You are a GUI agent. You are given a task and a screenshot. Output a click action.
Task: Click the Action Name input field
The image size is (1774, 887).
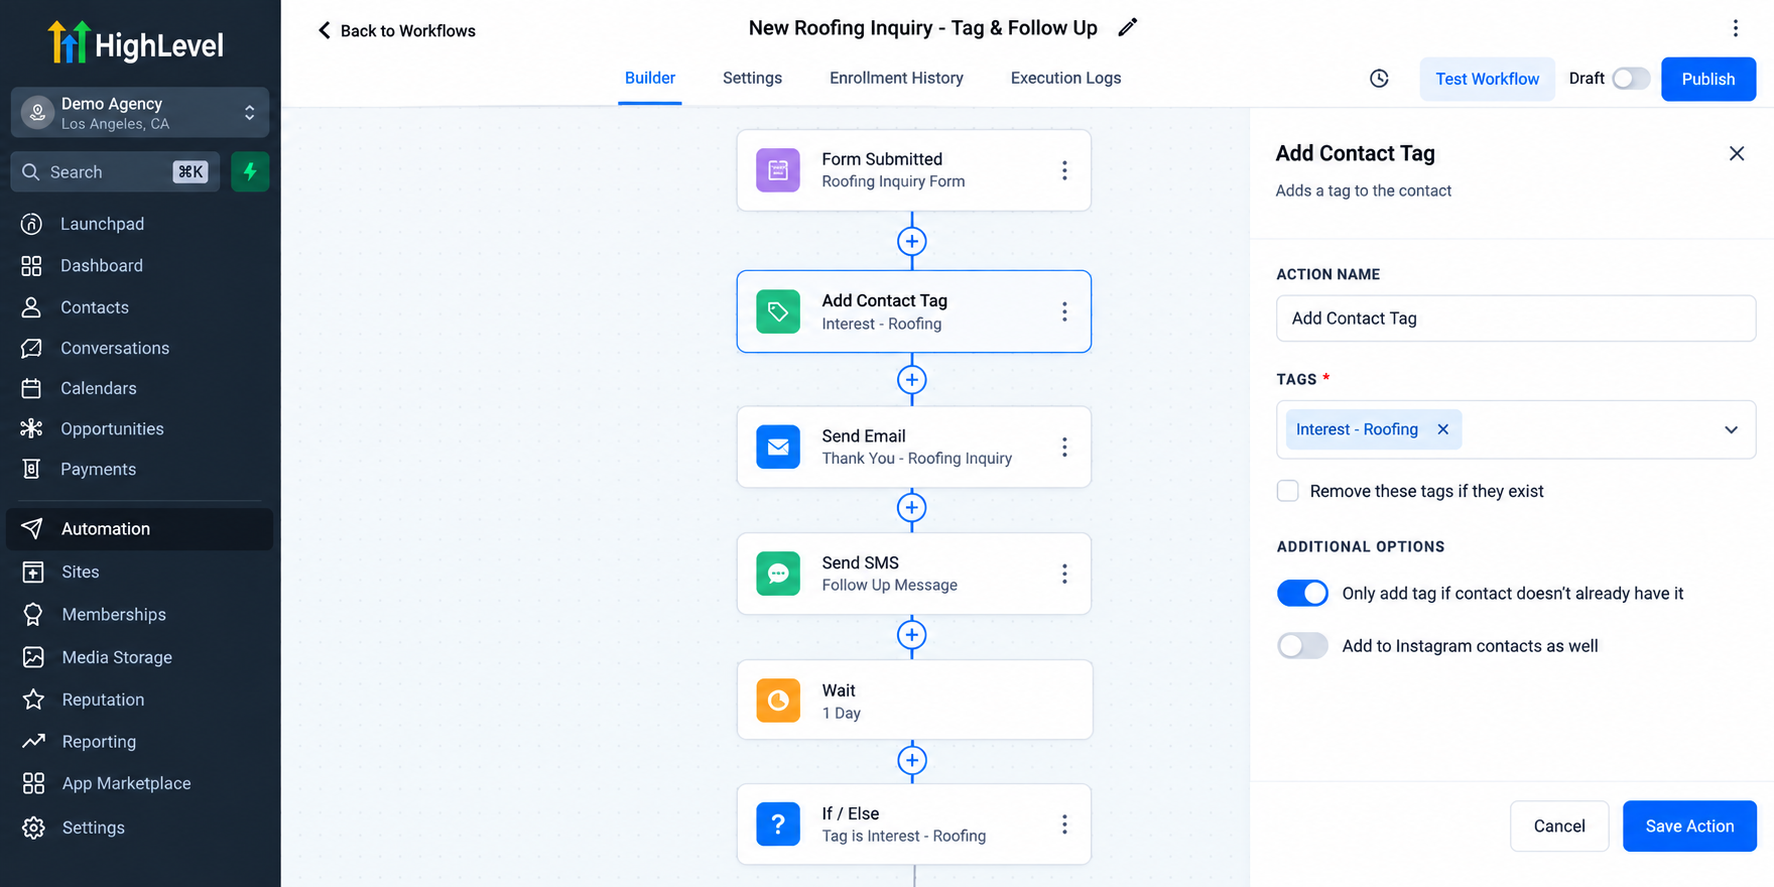coord(1516,318)
